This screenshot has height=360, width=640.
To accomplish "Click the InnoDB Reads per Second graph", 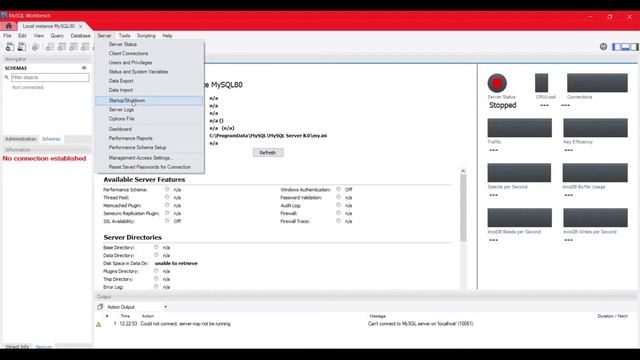I will 520,218.
